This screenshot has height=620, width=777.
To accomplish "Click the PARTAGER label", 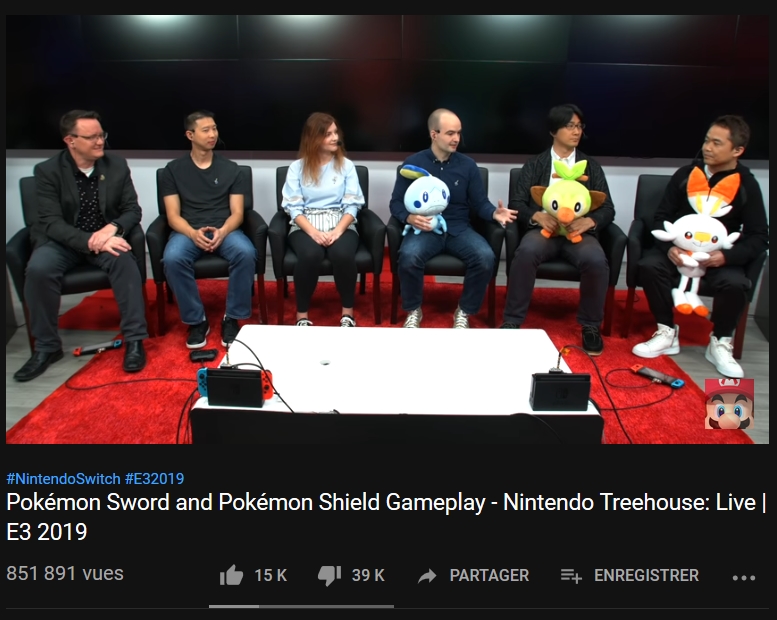I will click(489, 575).
